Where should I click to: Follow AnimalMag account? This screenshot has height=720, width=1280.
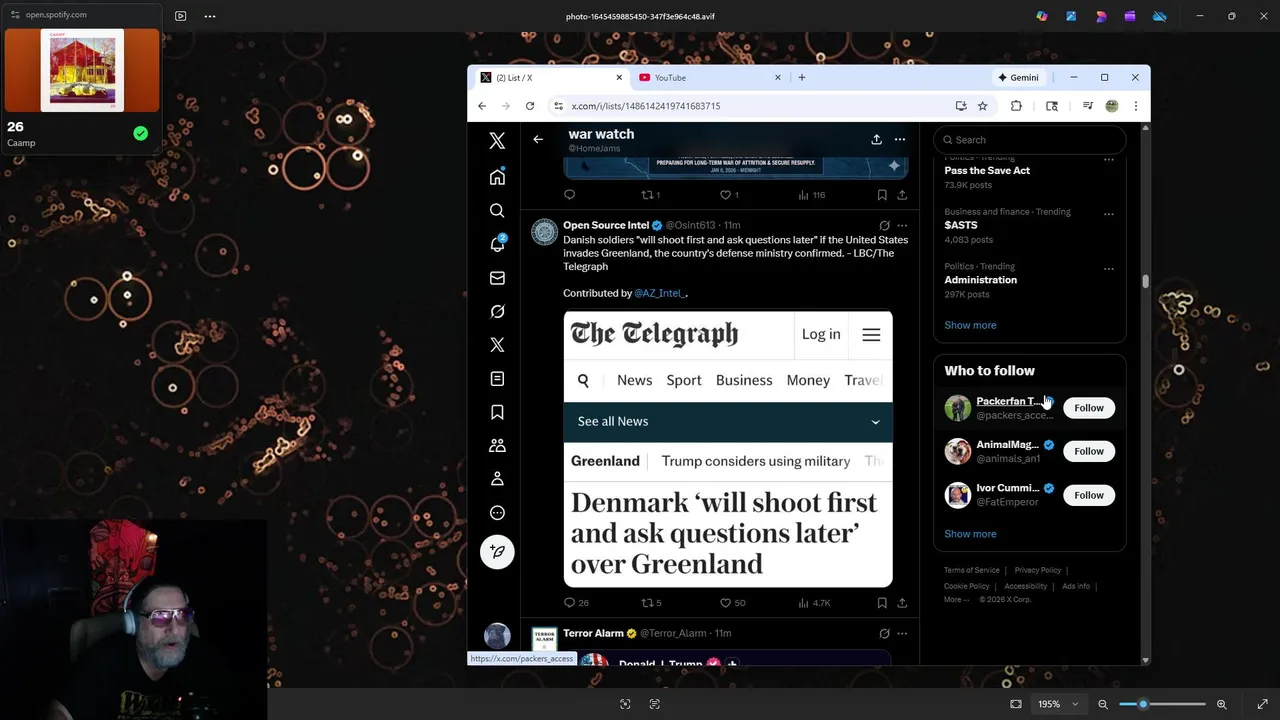point(1089,451)
